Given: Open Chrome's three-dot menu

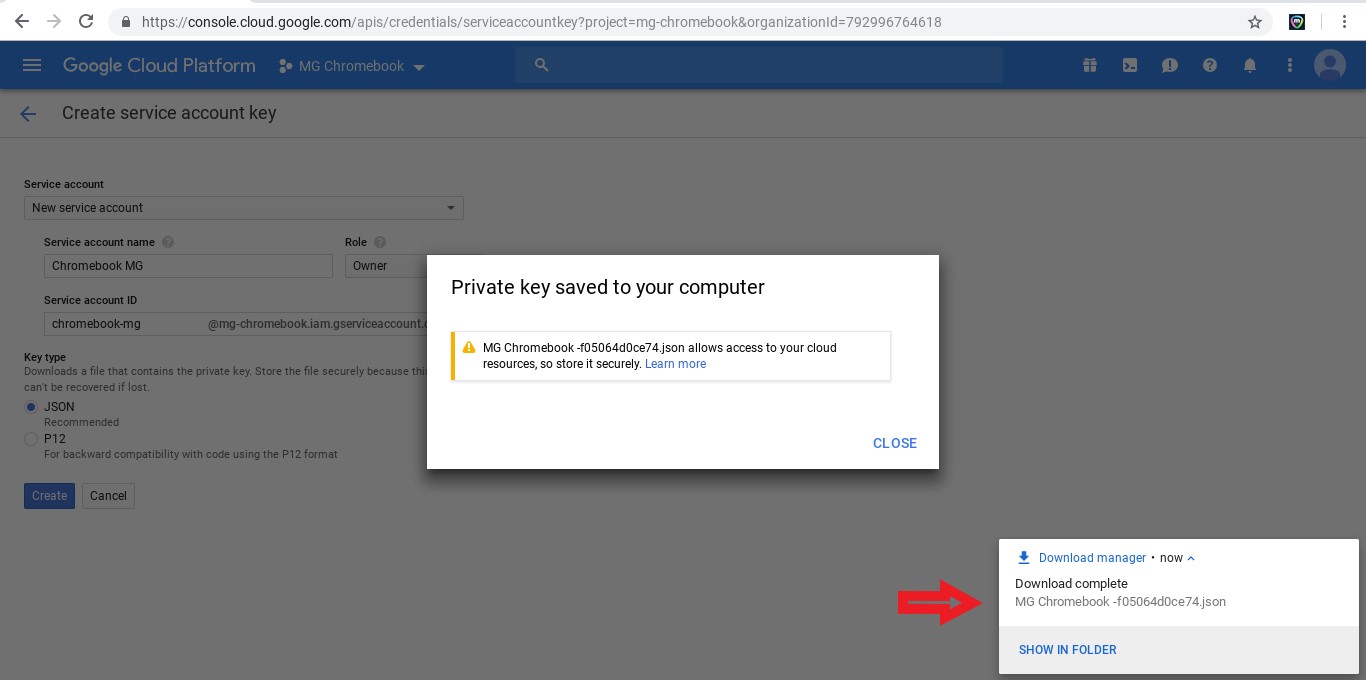Looking at the screenshot, I should tap(1345, 21).
